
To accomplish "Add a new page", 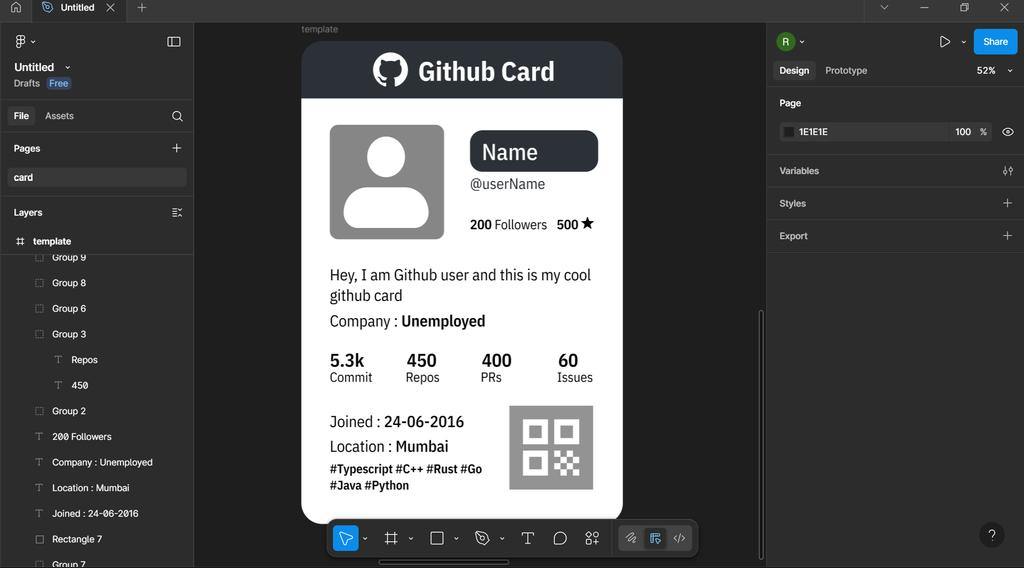I will click(176, 148).
